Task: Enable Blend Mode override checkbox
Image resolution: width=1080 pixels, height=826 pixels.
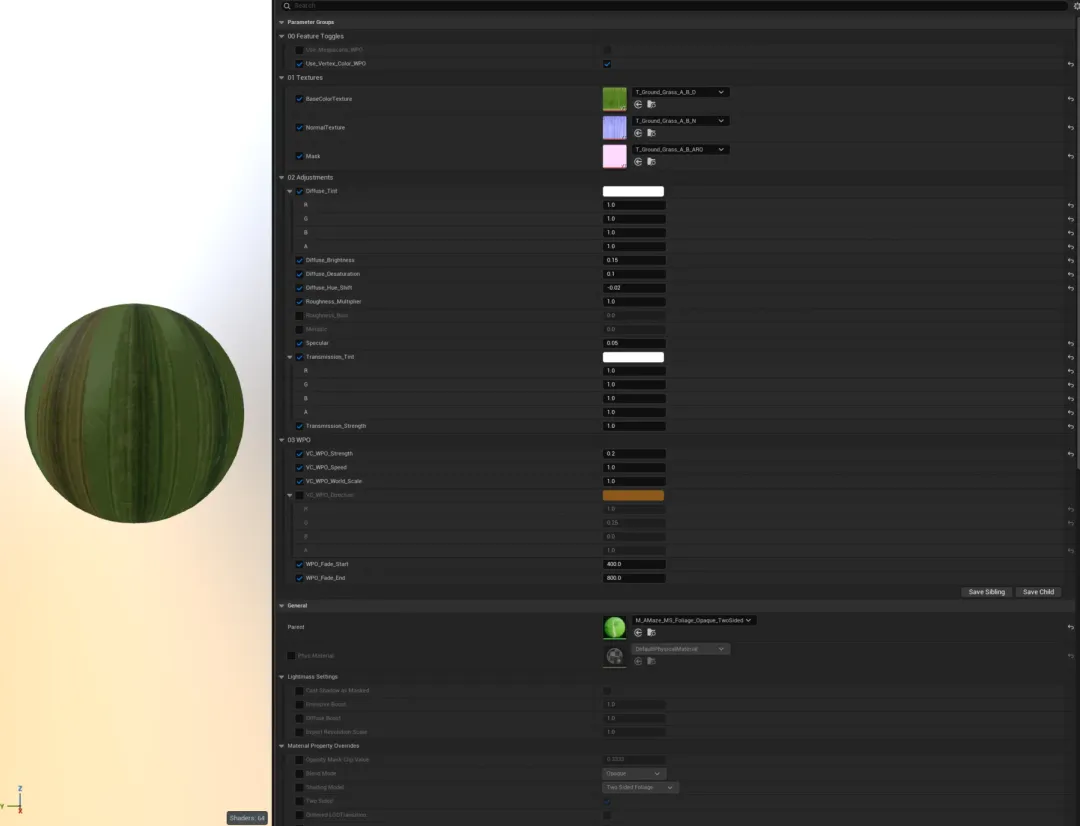Action: (299, 774)
